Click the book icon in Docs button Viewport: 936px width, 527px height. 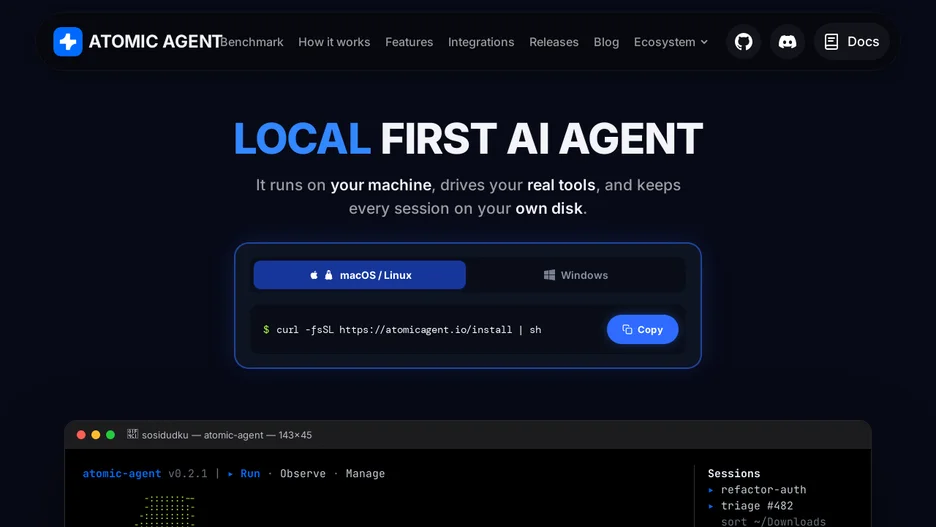[x=831, y=42]
